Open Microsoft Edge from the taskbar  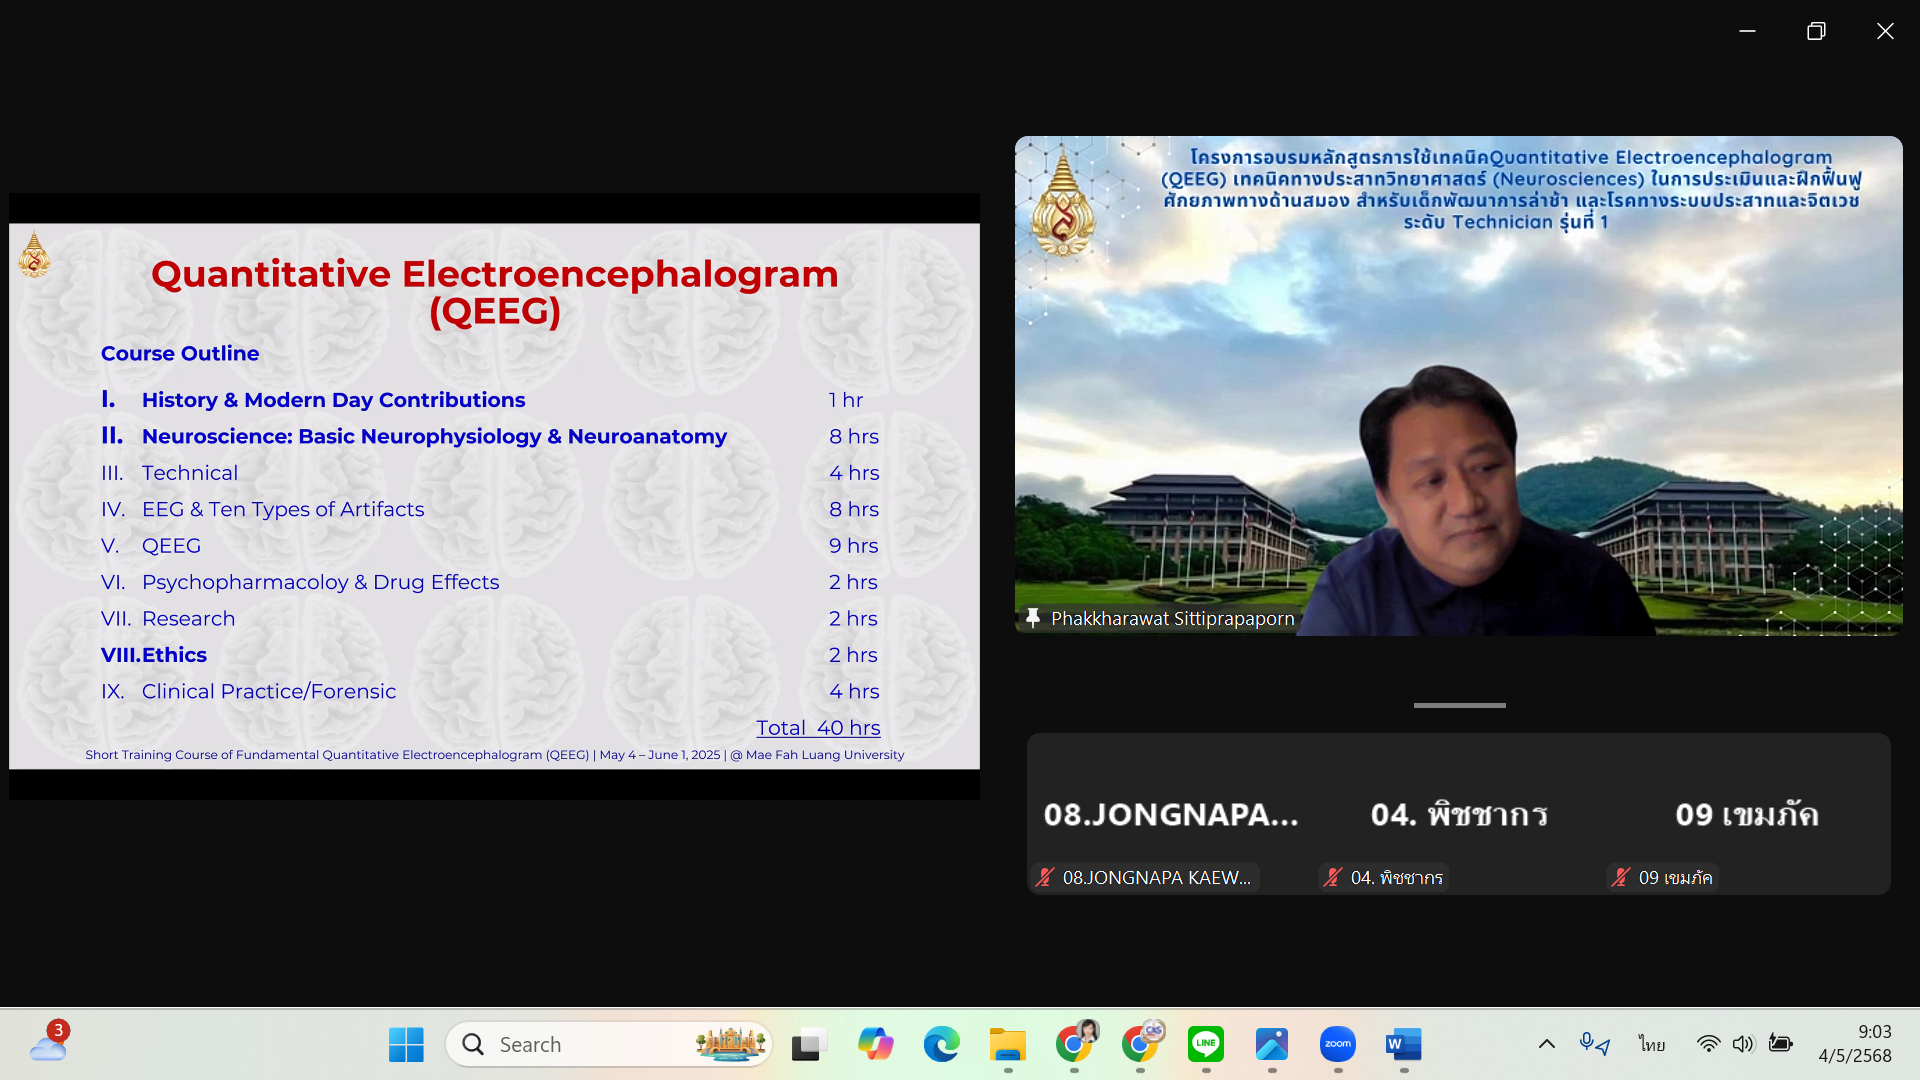941,1045
